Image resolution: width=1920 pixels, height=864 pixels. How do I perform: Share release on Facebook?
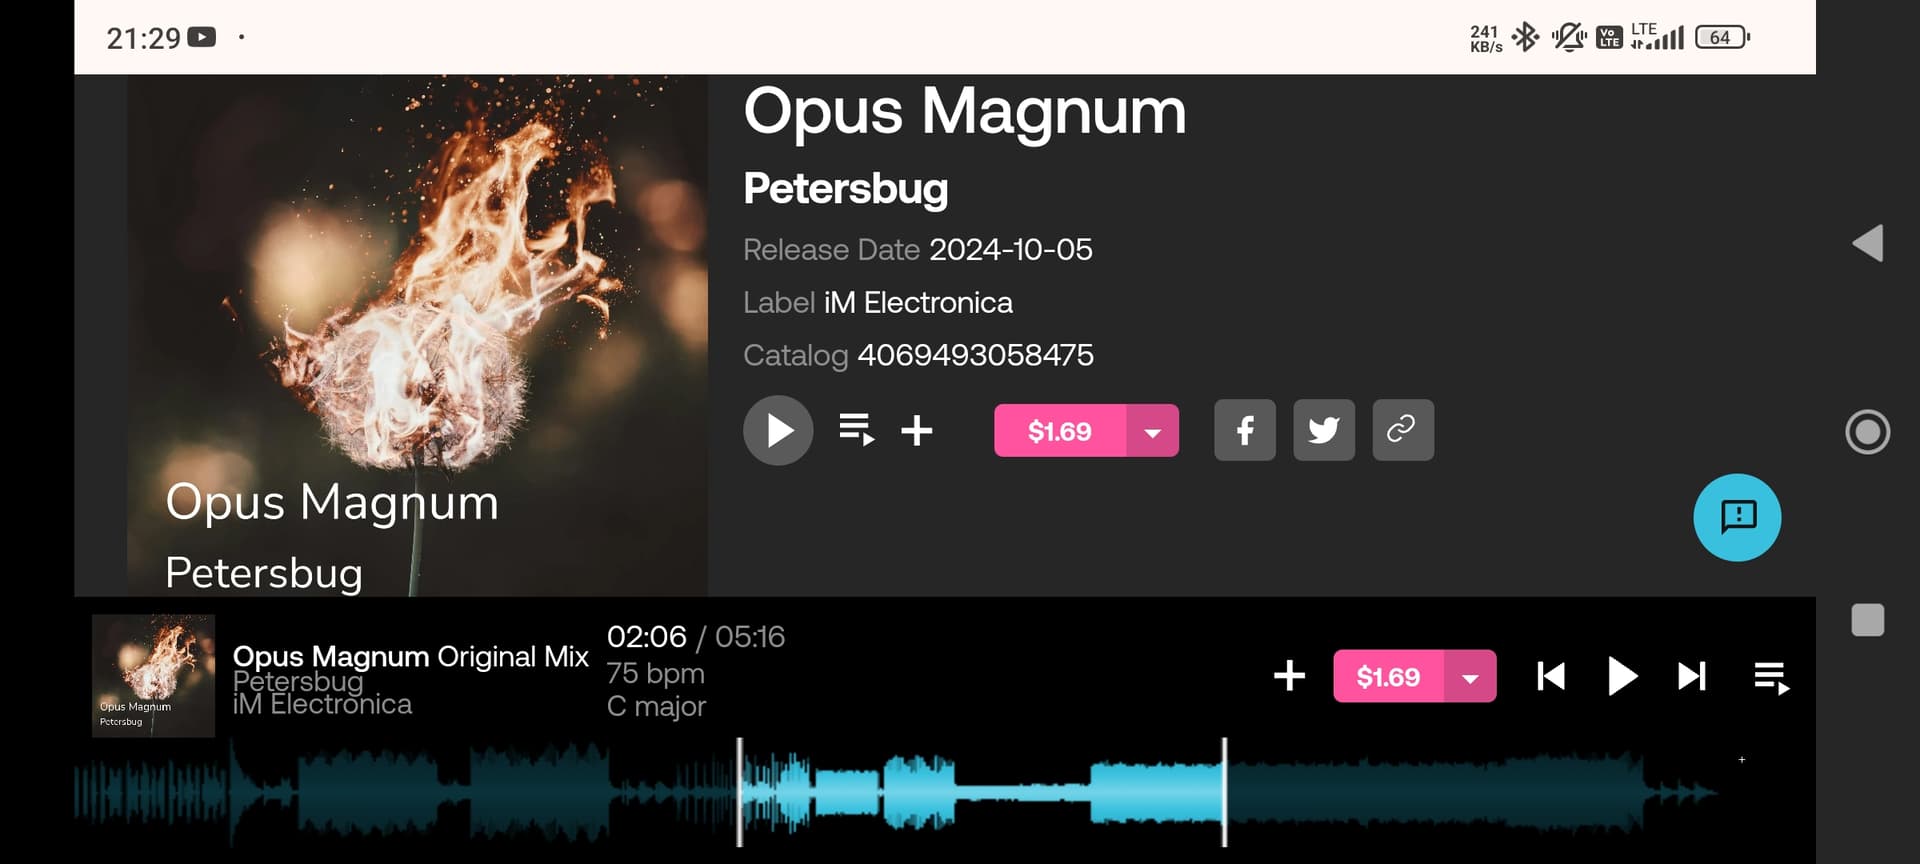click(x=1245, y=430)
